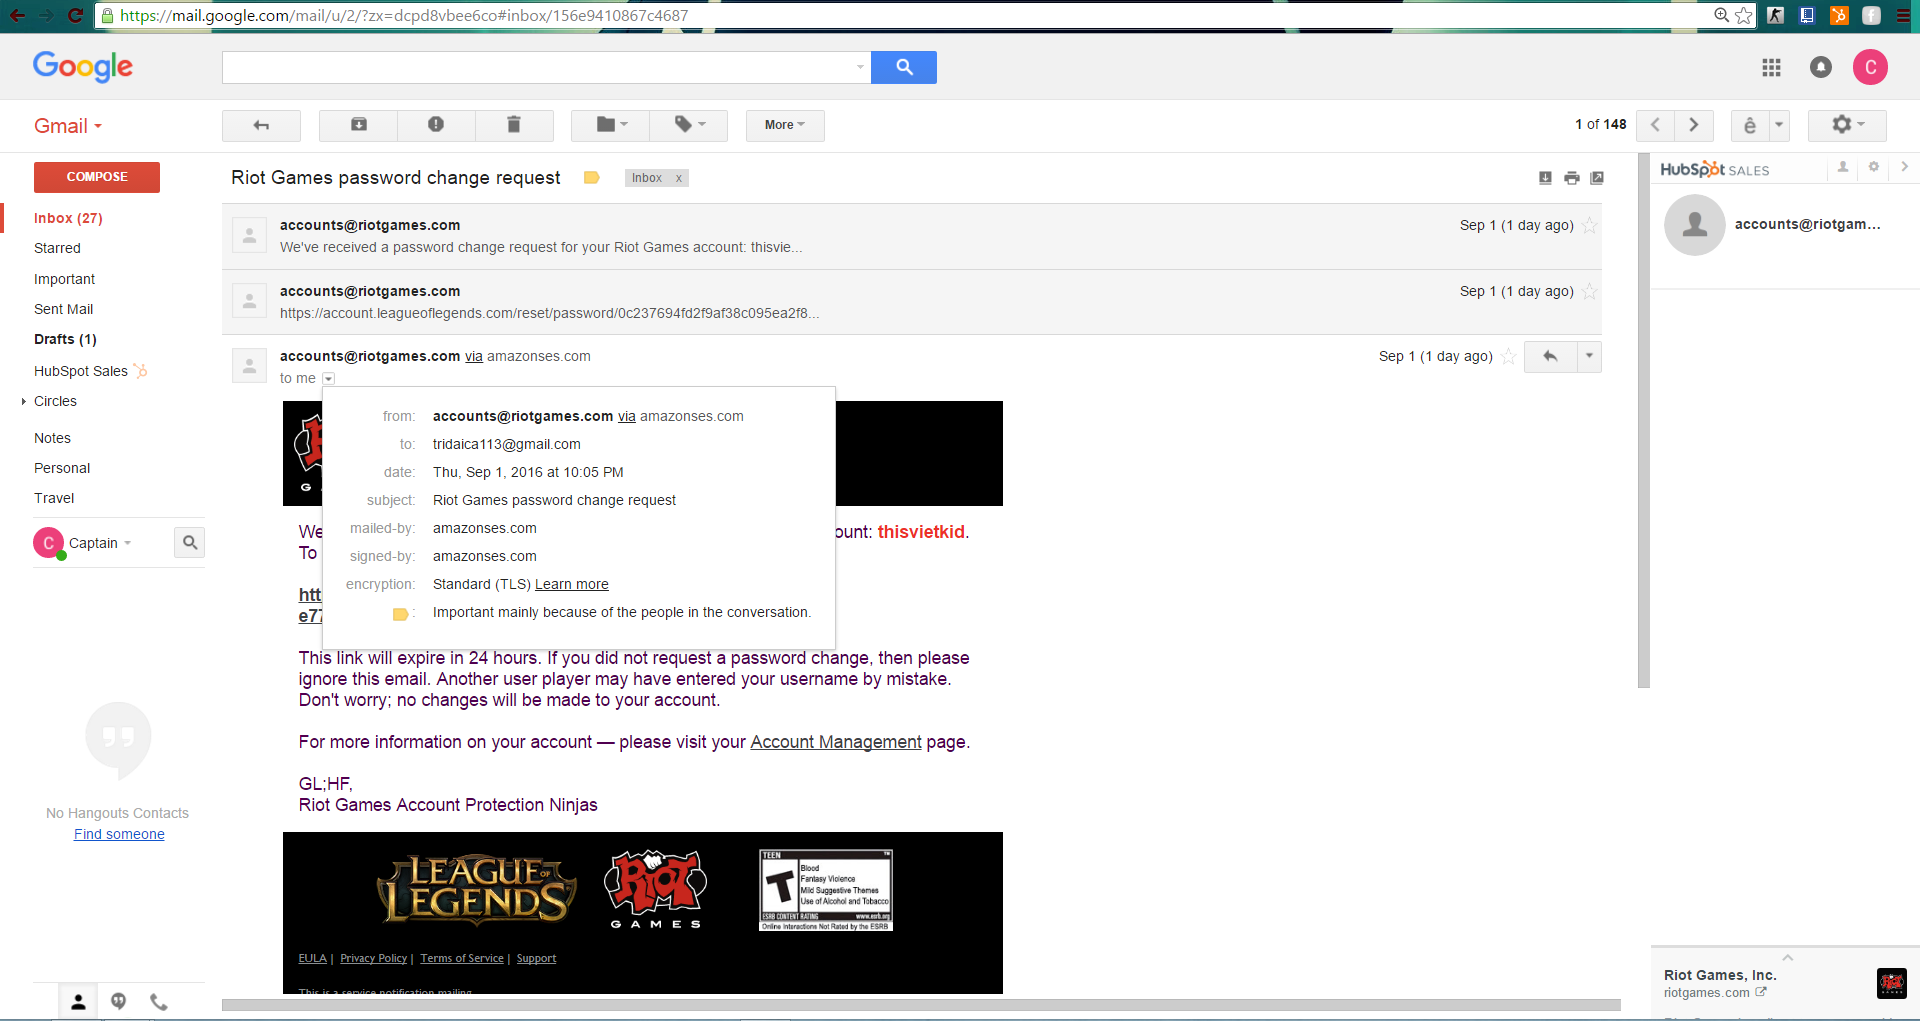Open the Starred folder
The width and height of the screenshot is (1920, 1021).
(57, 248)
